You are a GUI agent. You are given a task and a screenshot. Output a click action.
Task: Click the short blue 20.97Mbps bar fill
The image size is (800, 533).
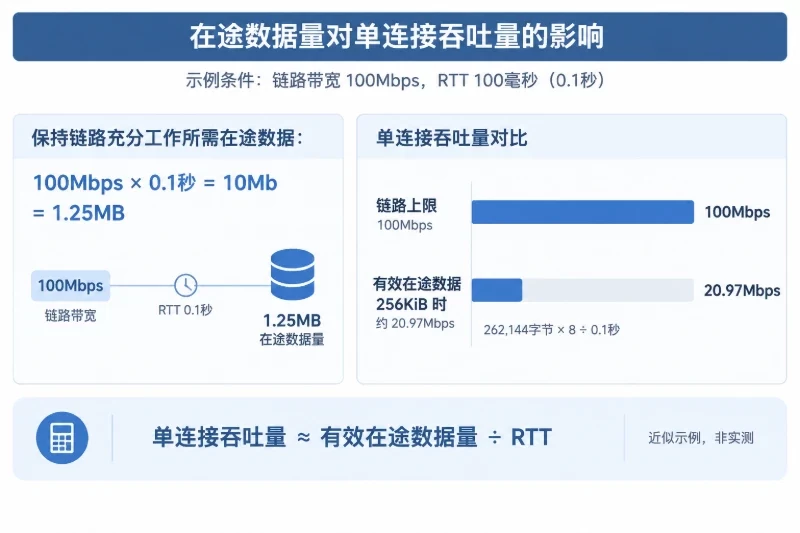[497, 290]
